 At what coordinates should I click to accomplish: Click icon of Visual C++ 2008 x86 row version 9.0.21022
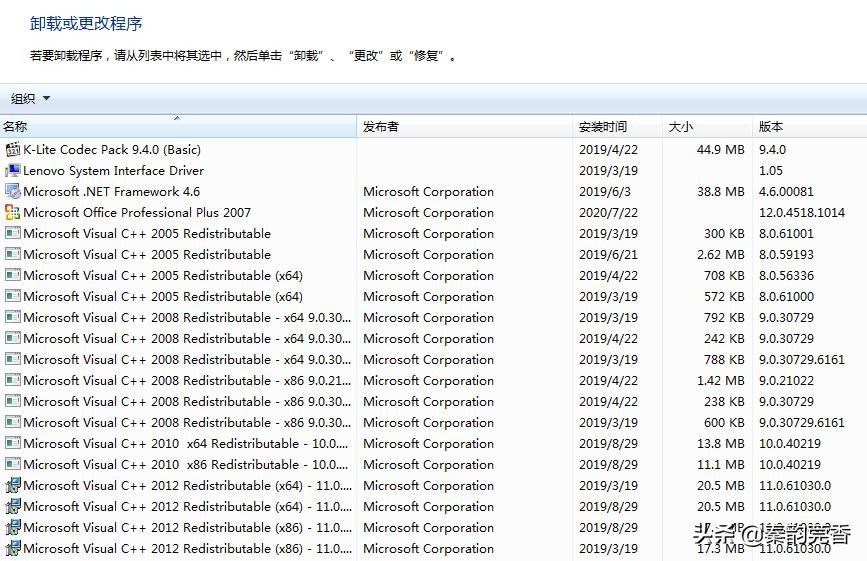pyautogui.click(x=13, y=380)
